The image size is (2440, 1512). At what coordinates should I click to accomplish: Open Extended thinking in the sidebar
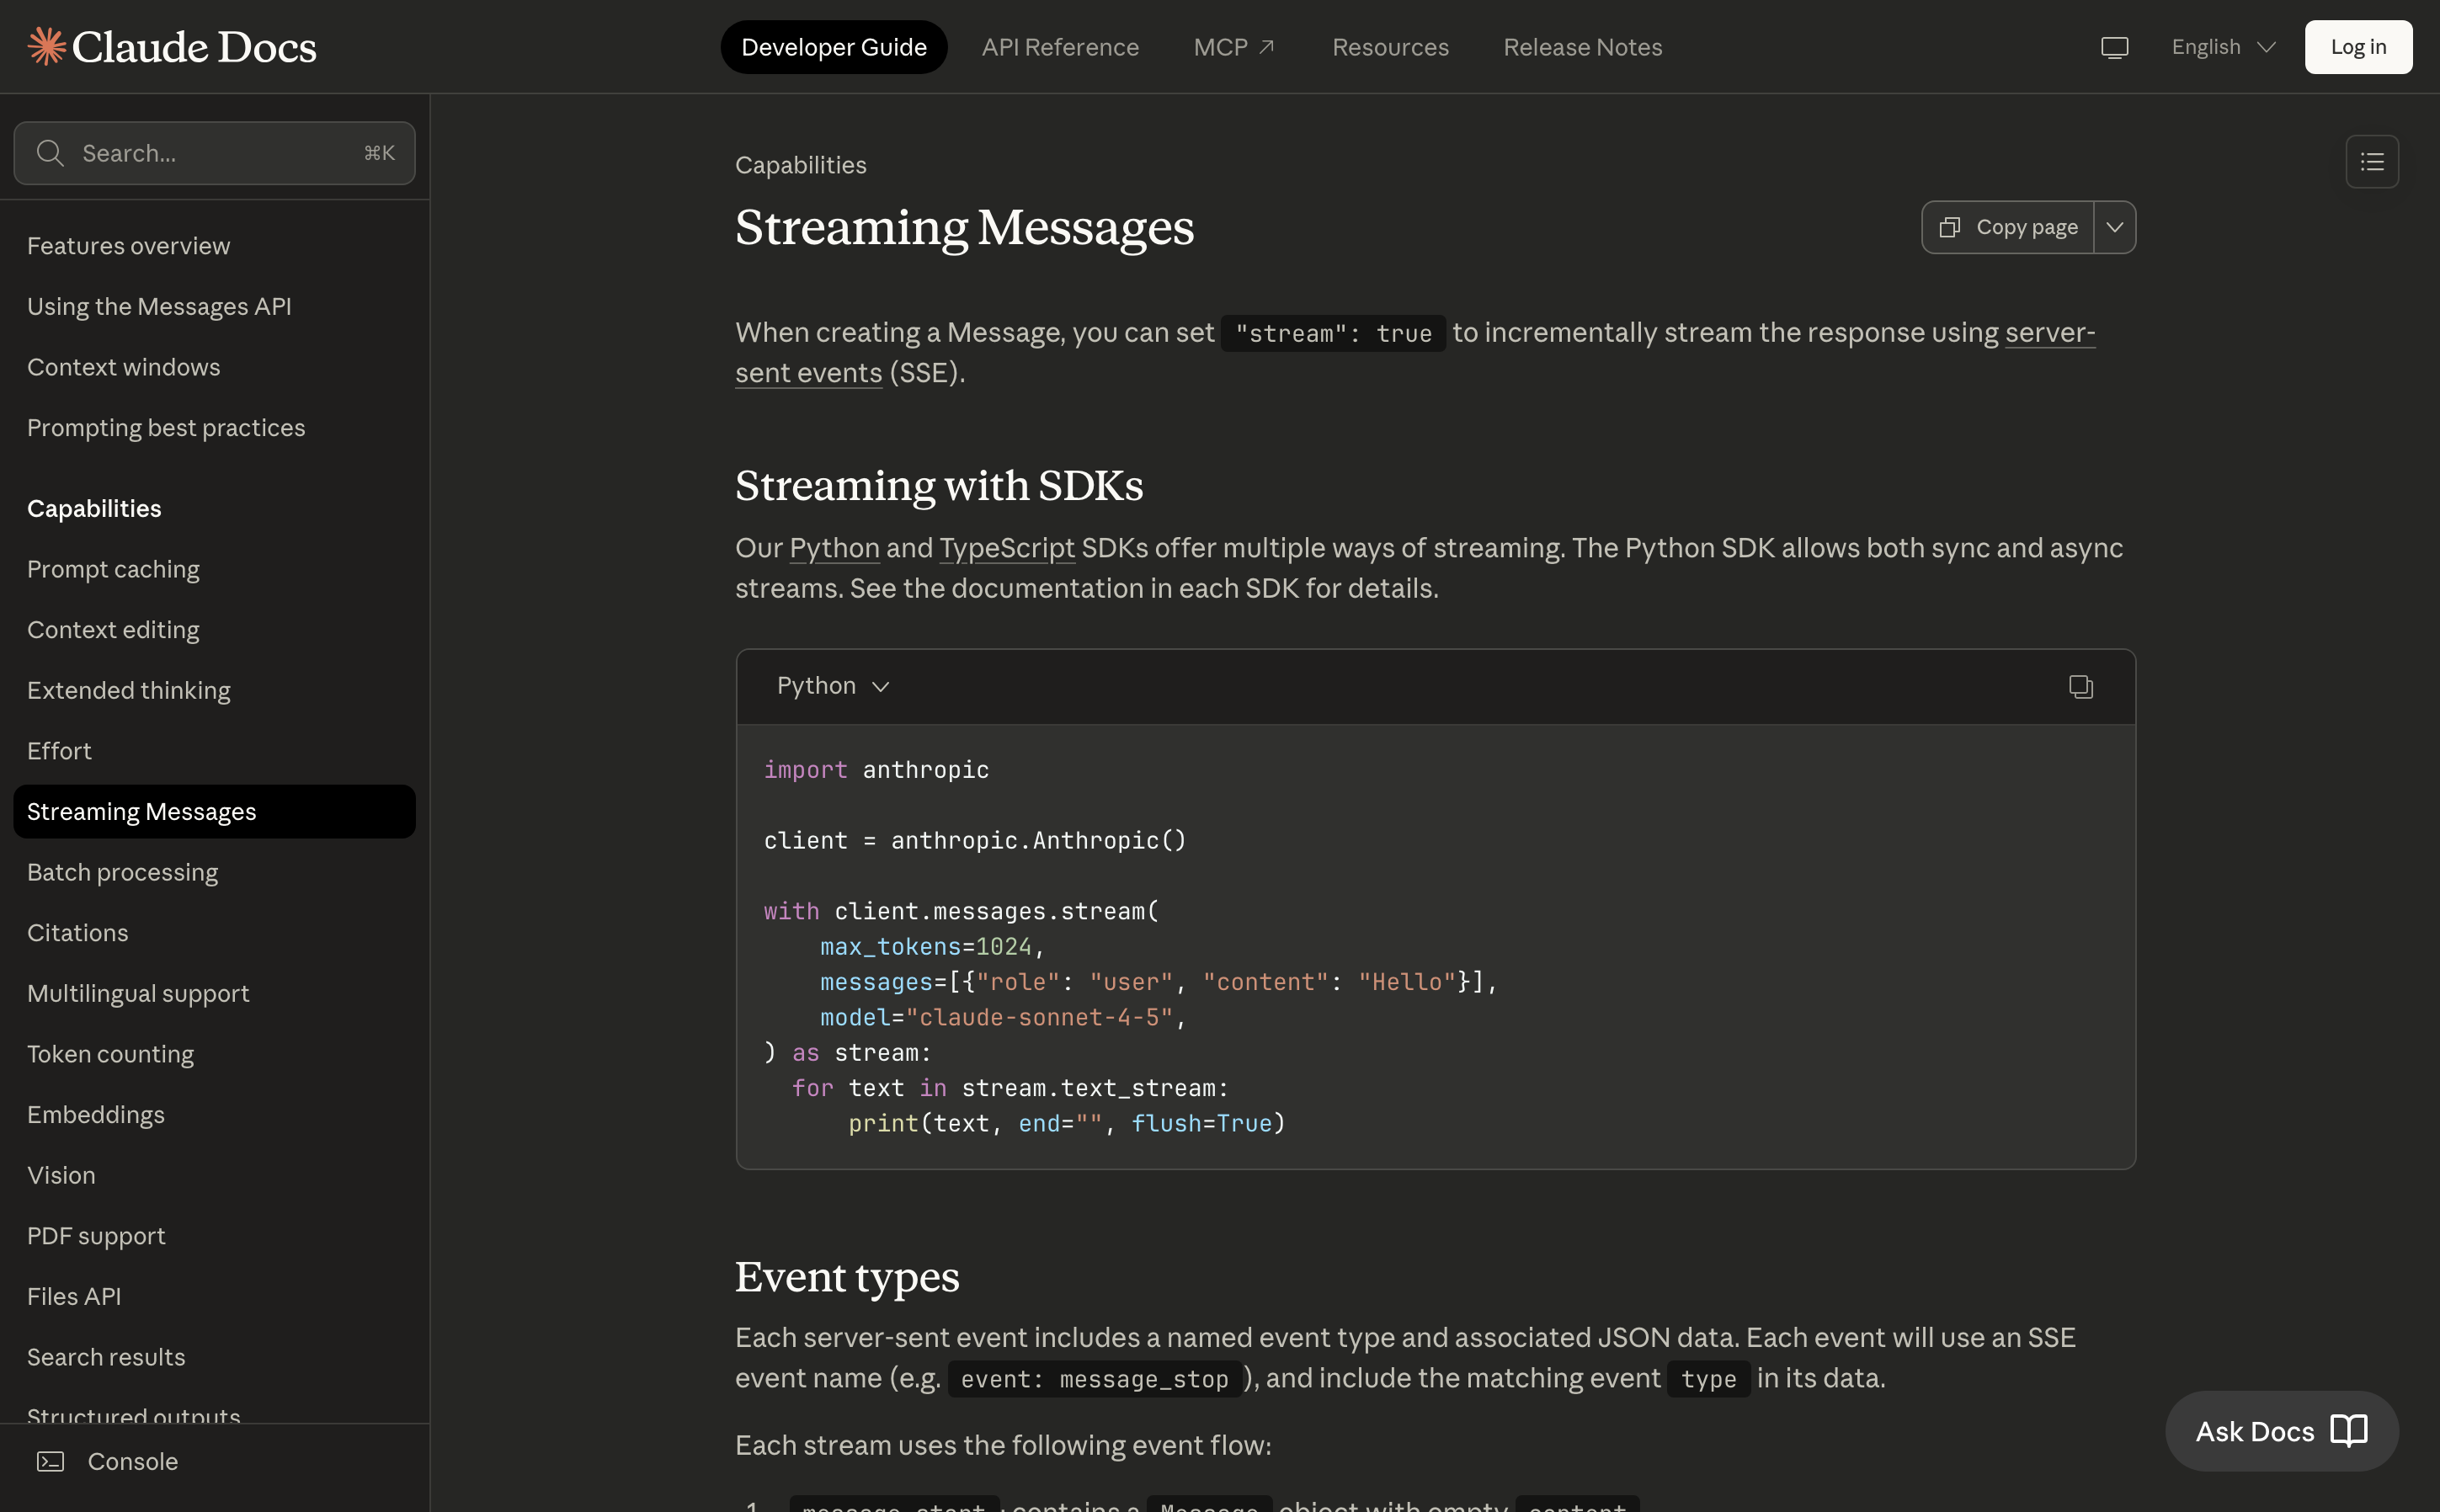(x=128, y=690)
